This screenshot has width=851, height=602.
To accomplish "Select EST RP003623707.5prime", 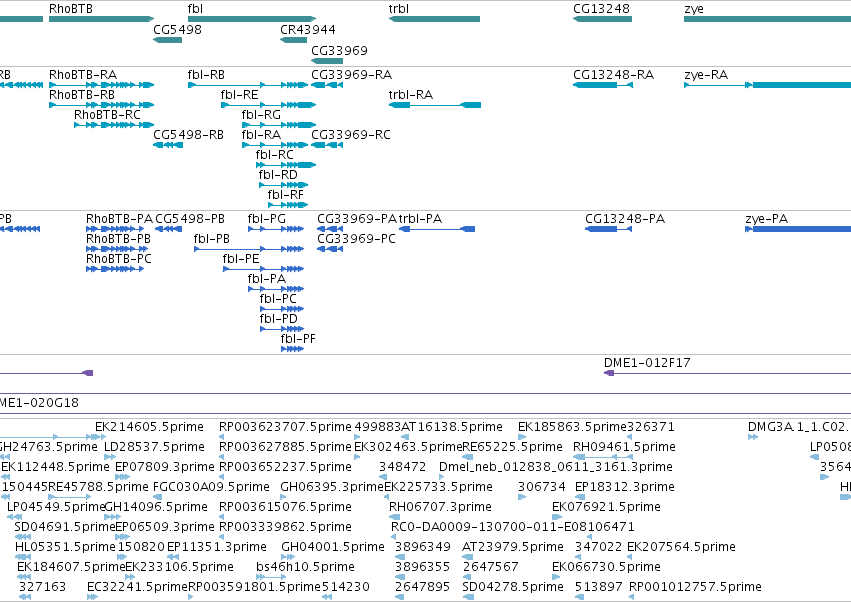I will (285, 427).
